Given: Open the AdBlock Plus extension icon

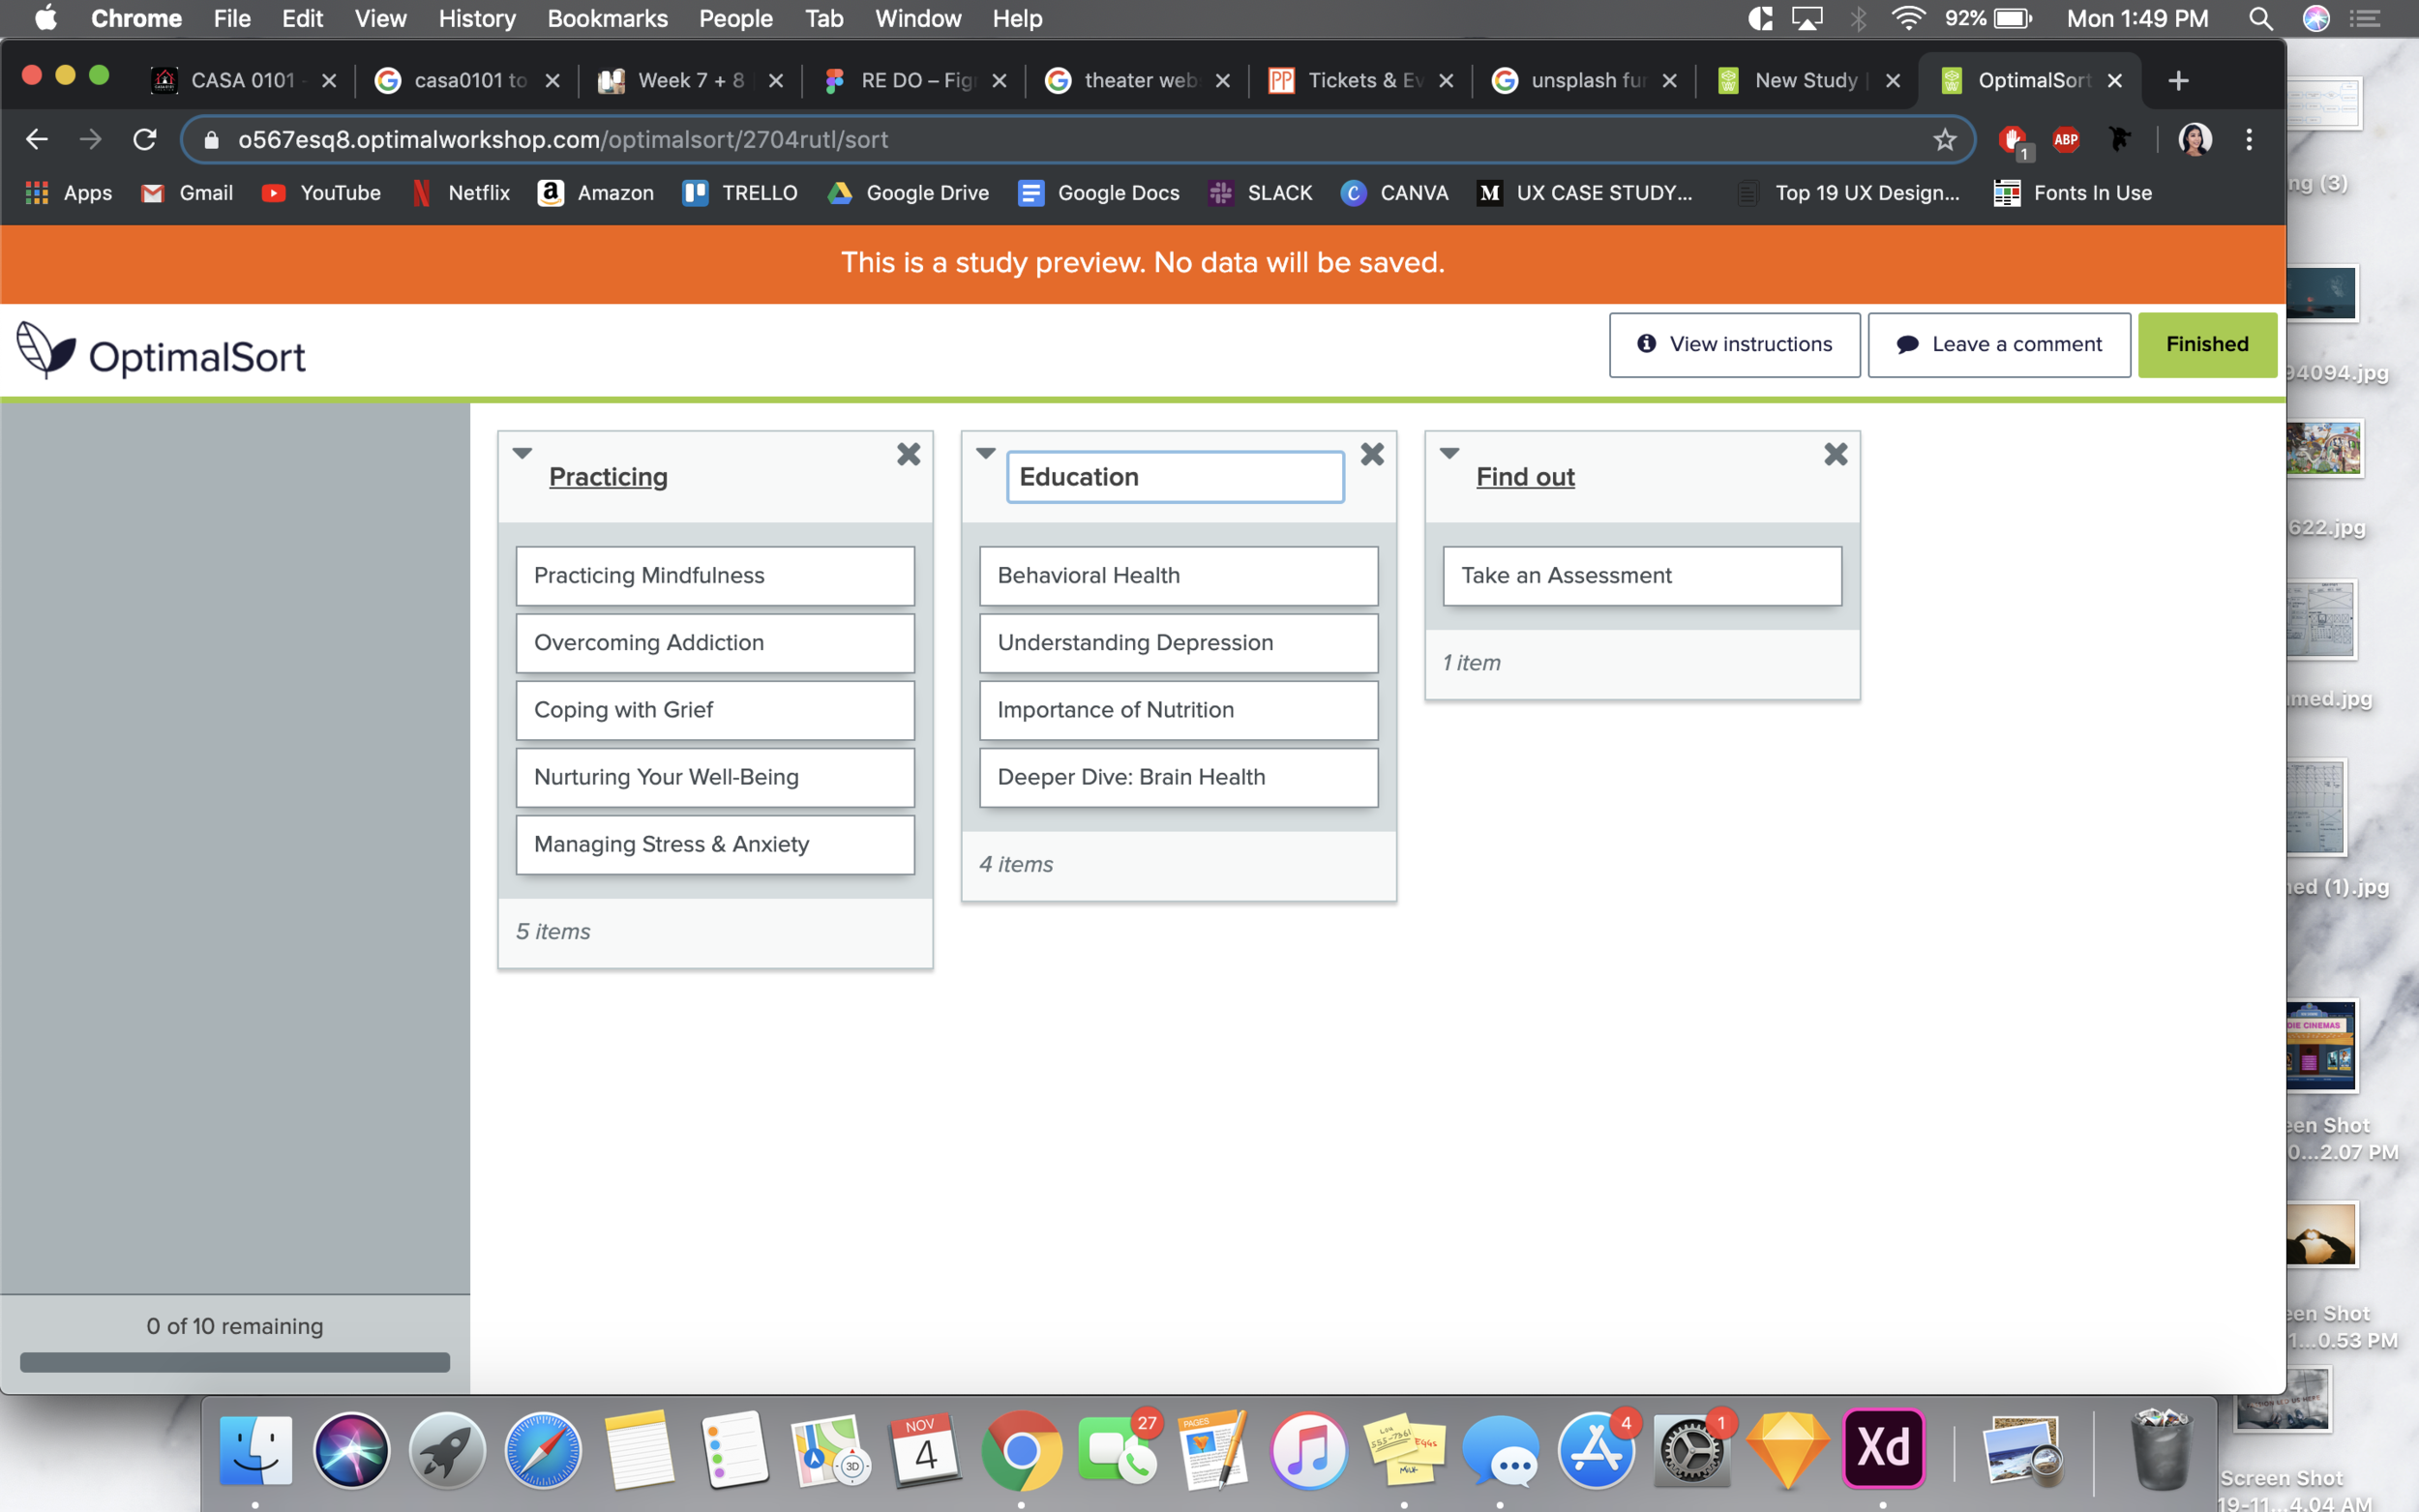Looking at the screenshot, I should [x=2065, y=140].
